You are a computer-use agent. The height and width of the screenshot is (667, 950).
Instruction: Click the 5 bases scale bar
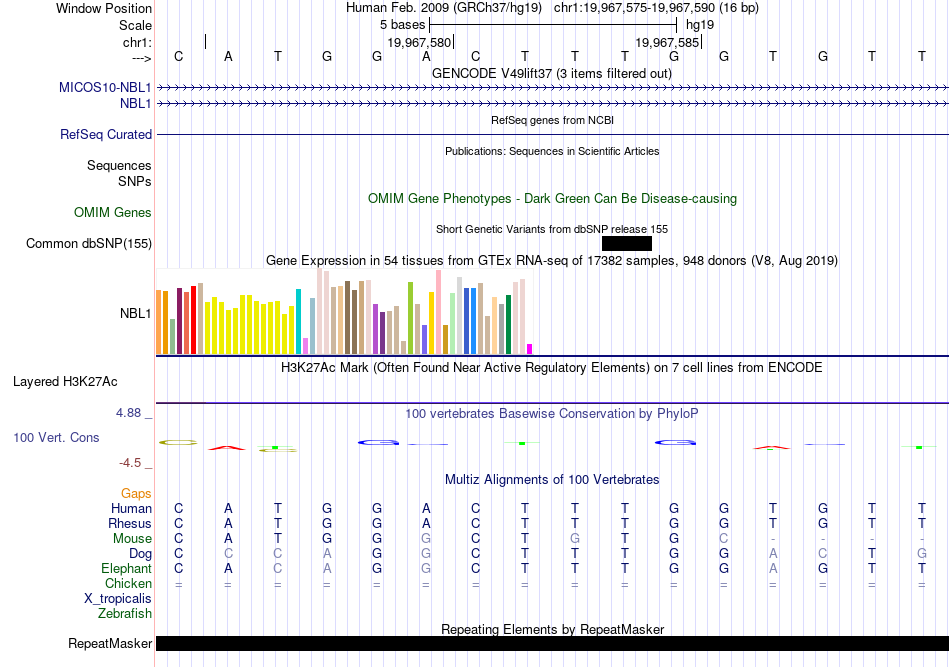pos(553,25)
